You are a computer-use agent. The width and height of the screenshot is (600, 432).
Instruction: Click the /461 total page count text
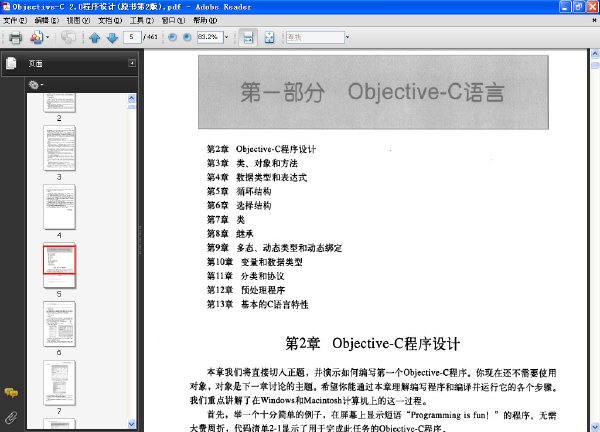coord(150,37)
